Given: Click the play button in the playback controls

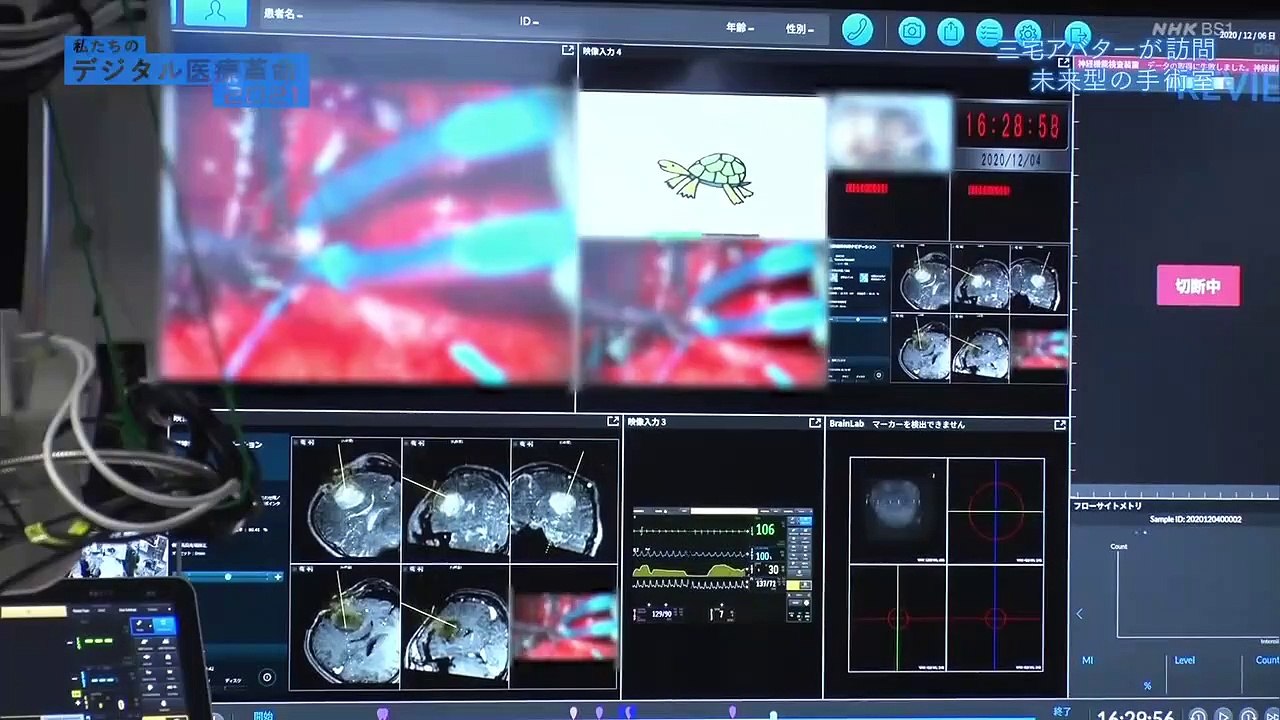Looking at the screenshot, I should 1223,715.
